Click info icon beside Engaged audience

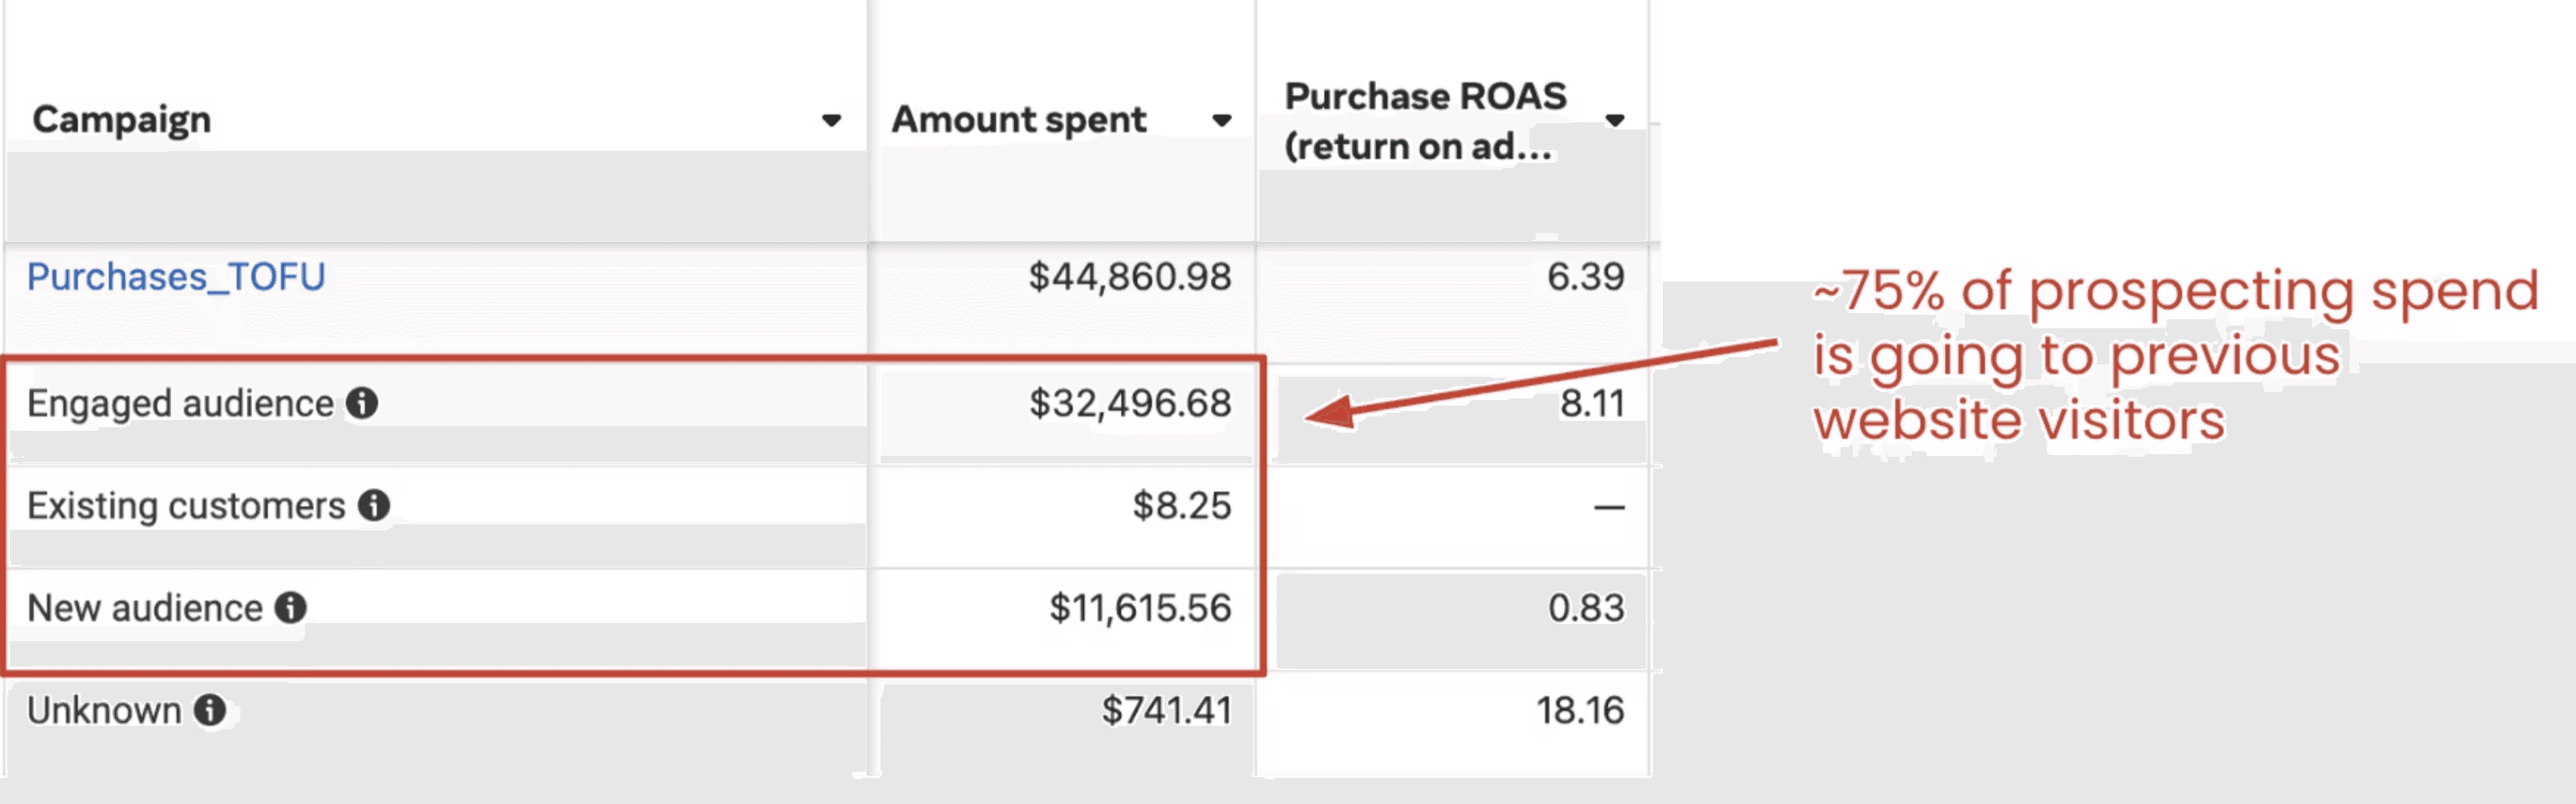[x=362, y=404]
